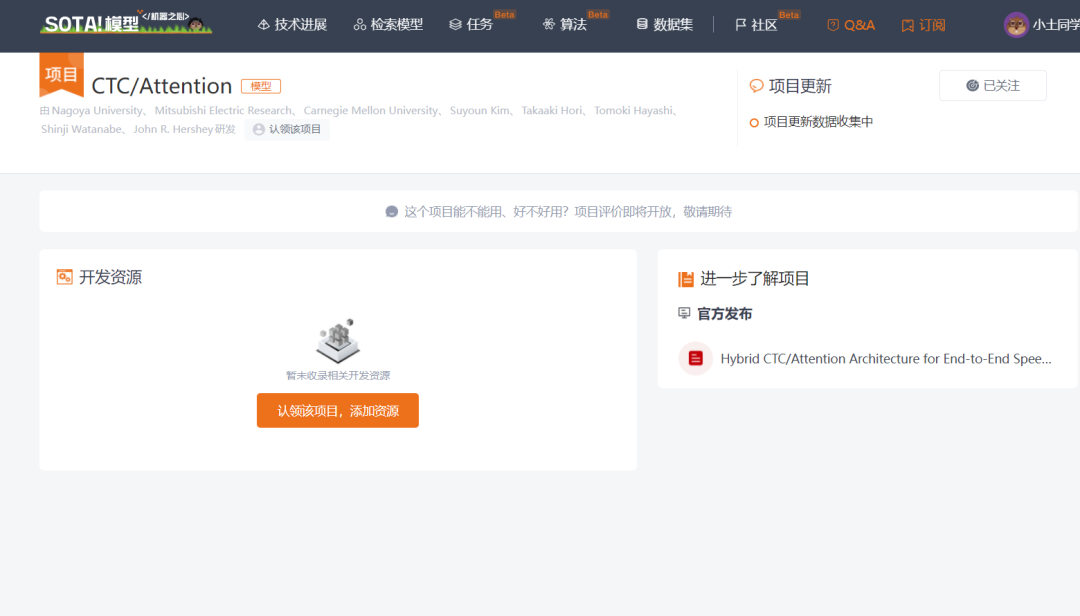Click the 检索模型 nav icon
Image resolution: width=1080 pixels, height=616 pixels.
click(360, 25)
